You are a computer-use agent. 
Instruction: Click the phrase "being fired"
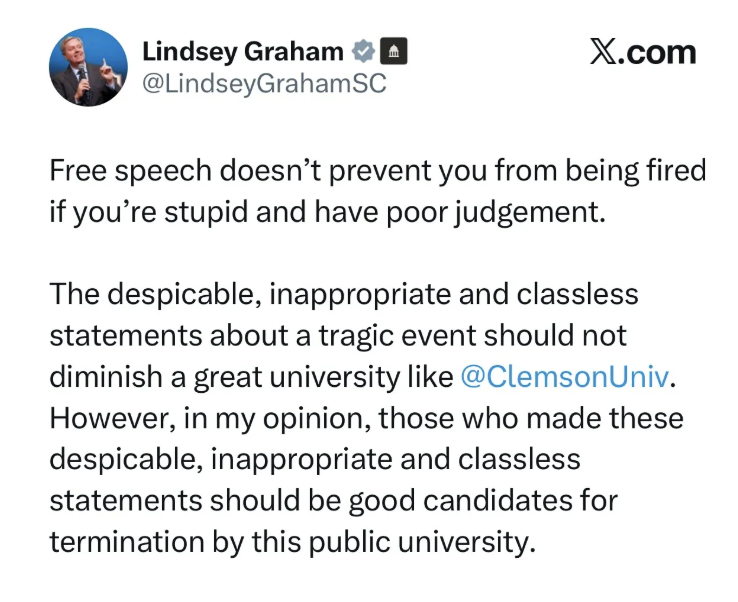635,170
